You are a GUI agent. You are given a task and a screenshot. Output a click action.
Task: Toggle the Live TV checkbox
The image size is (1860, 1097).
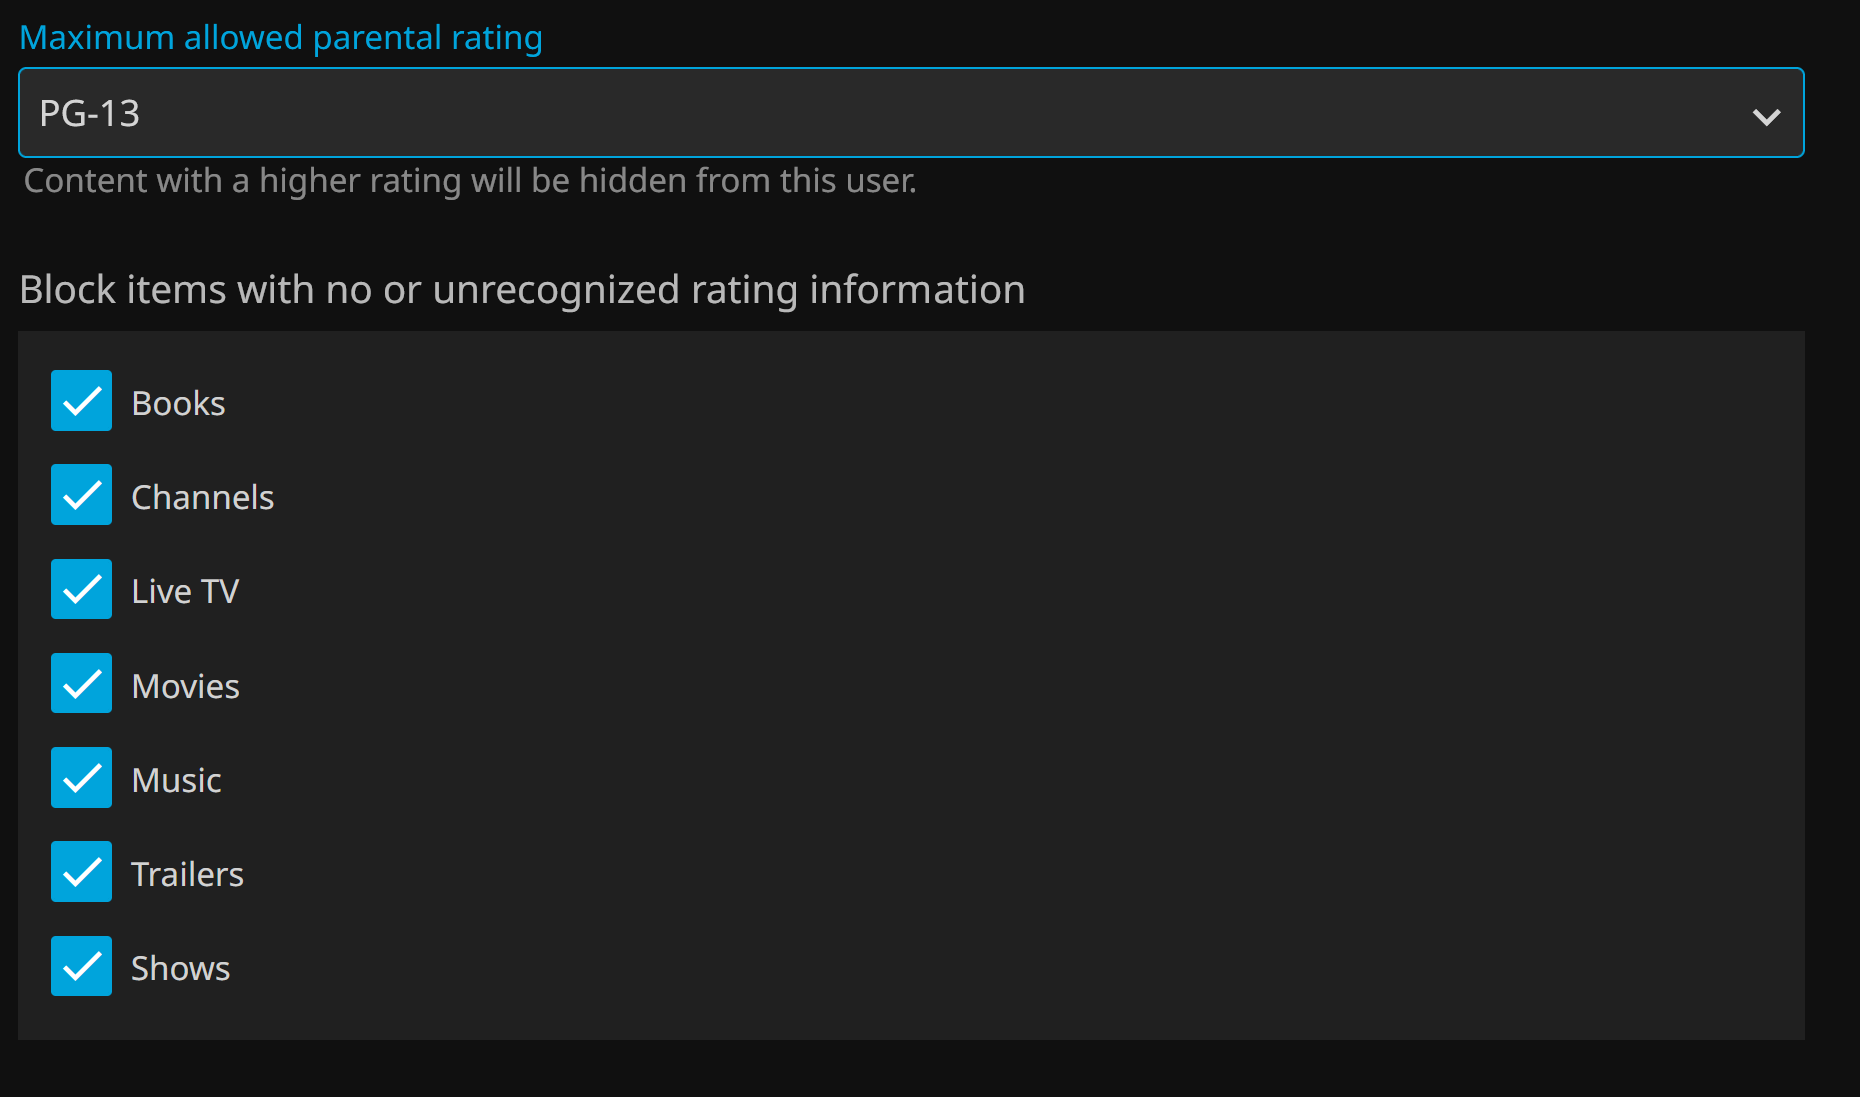point(81,589)
